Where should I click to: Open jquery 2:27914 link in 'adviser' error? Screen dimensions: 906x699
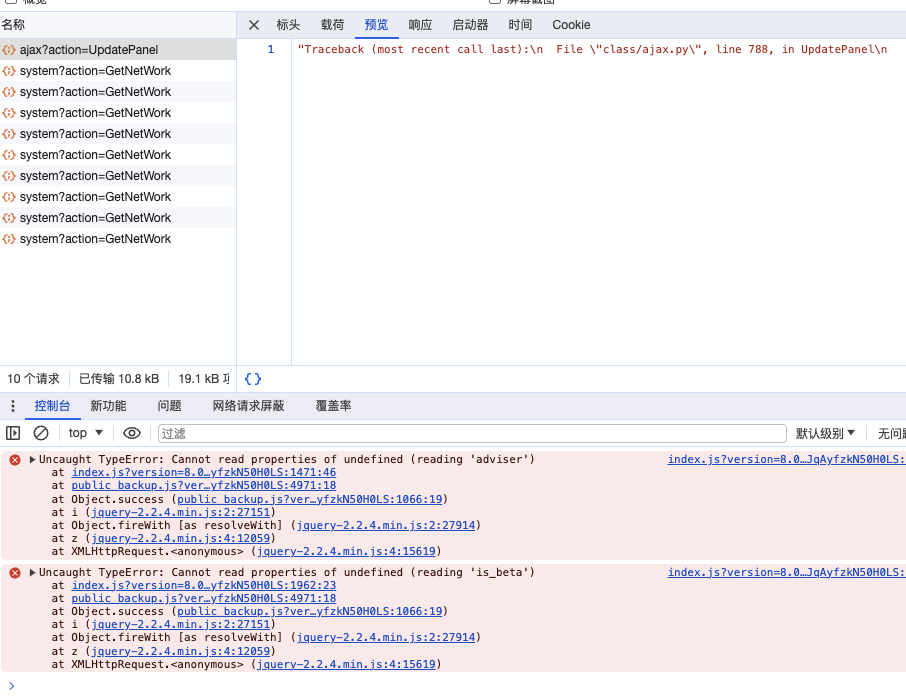[385, 525]
